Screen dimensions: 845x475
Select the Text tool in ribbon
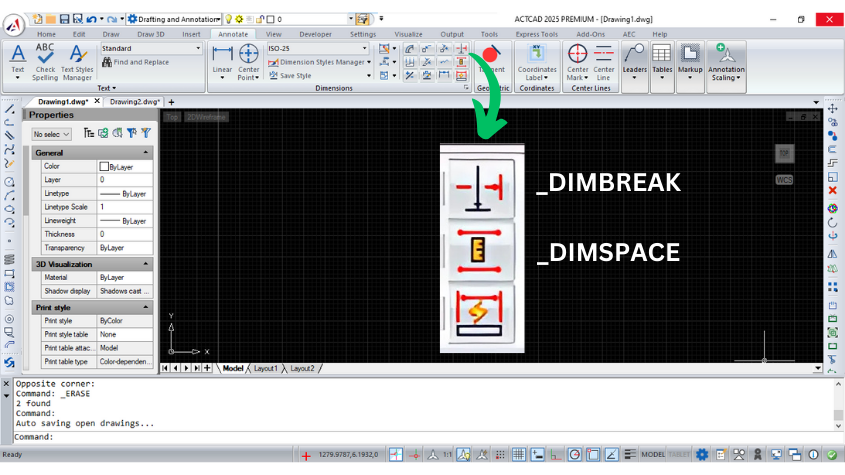point(18,62)
